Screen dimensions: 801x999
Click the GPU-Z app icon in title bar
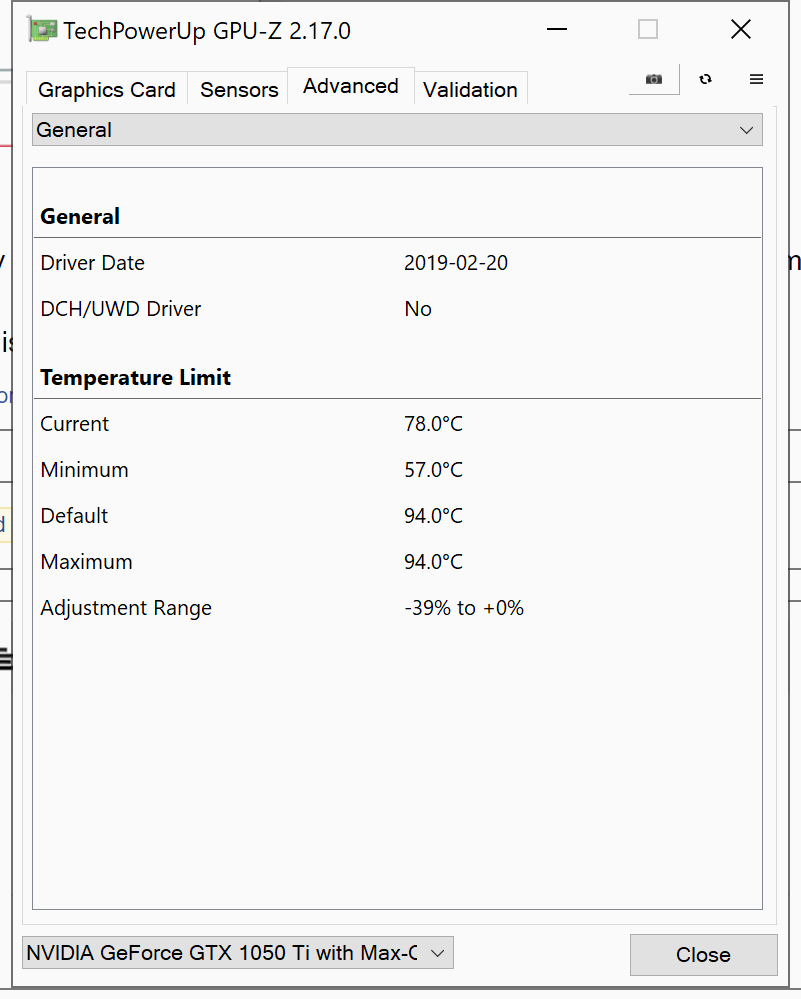coord(42,30)
